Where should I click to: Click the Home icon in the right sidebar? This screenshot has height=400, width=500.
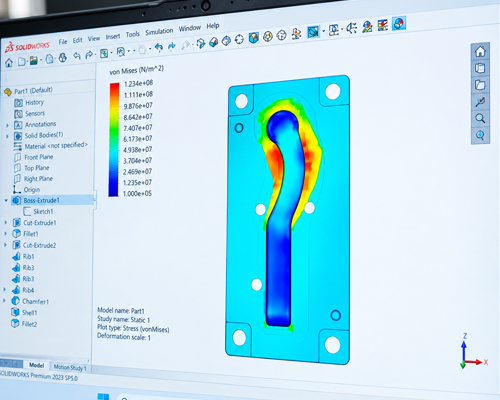pyautogui.click(x=480, y=51)
